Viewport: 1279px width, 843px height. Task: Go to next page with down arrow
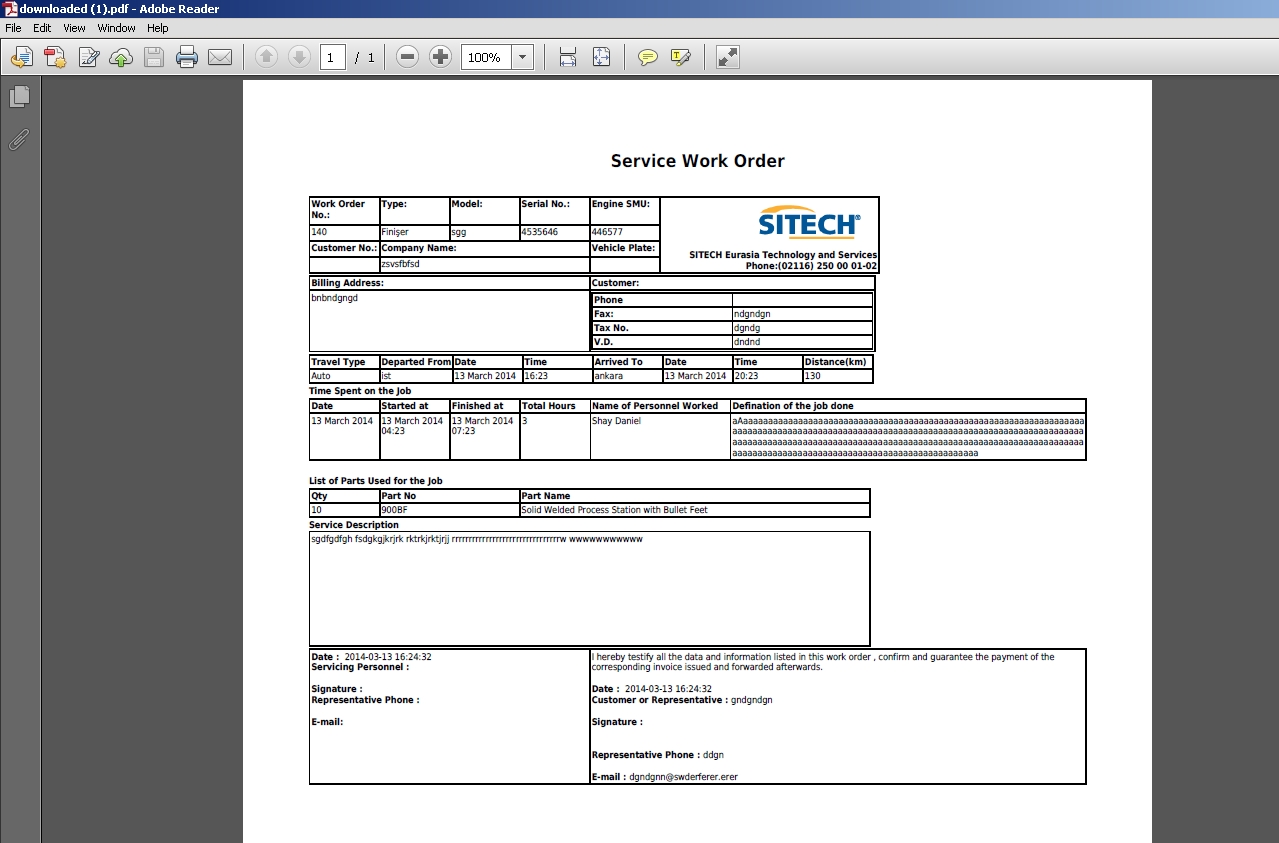pos(299,57)
